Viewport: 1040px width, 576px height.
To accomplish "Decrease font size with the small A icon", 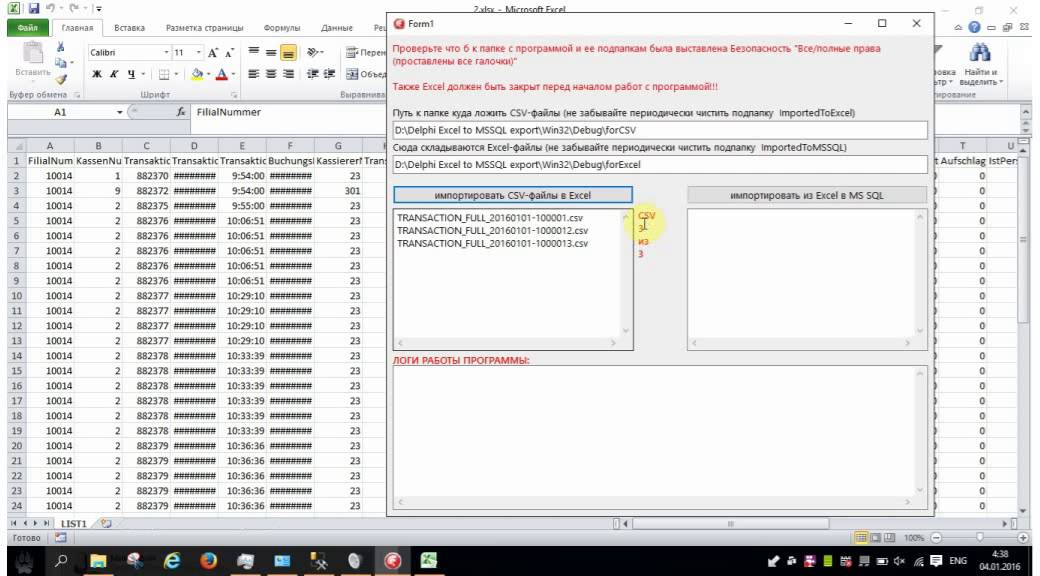I will [229, 52].
